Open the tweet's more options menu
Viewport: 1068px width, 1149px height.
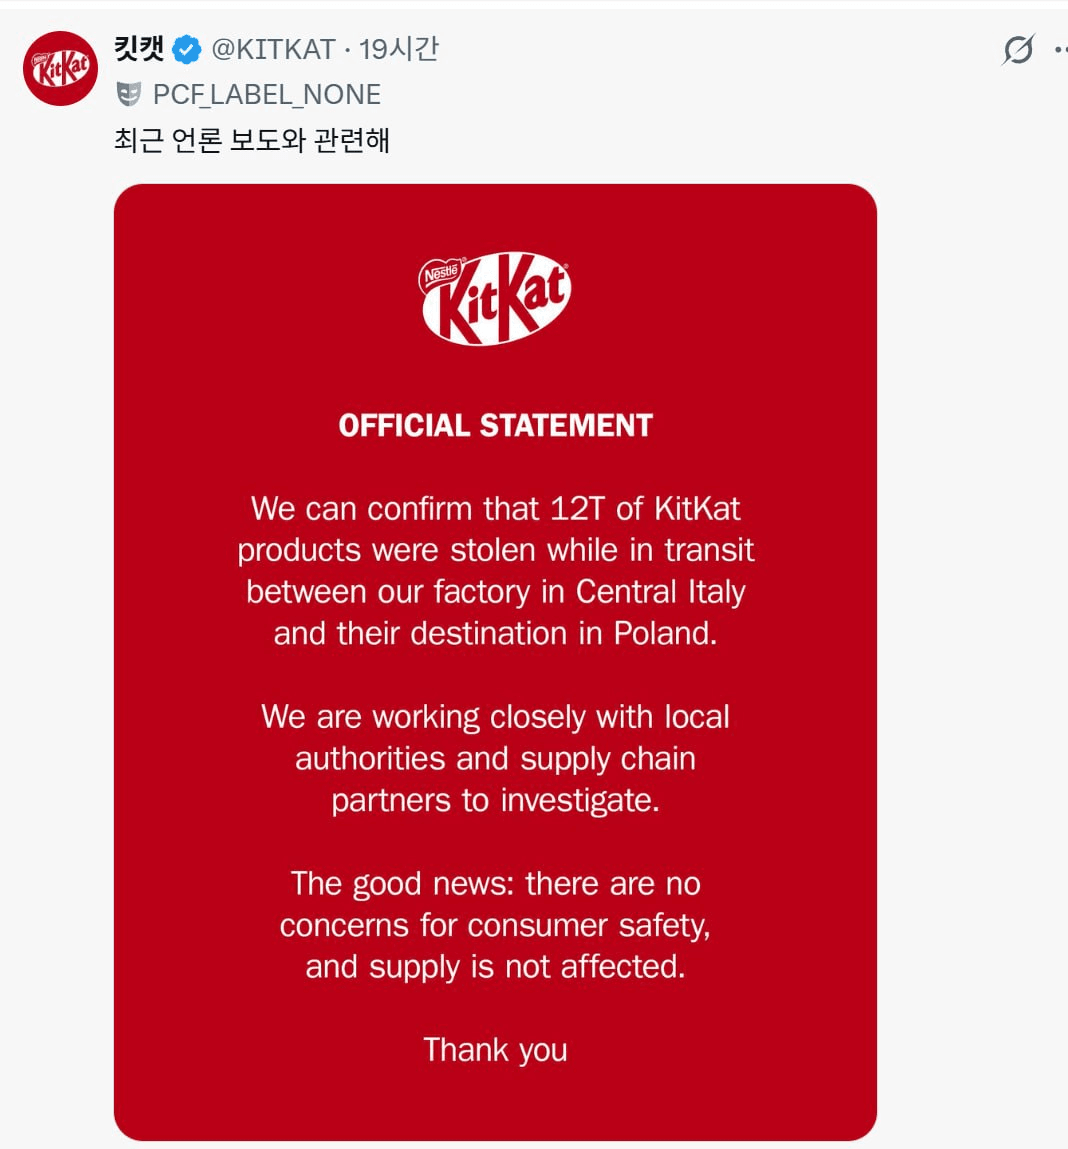tap(1060, 49)
